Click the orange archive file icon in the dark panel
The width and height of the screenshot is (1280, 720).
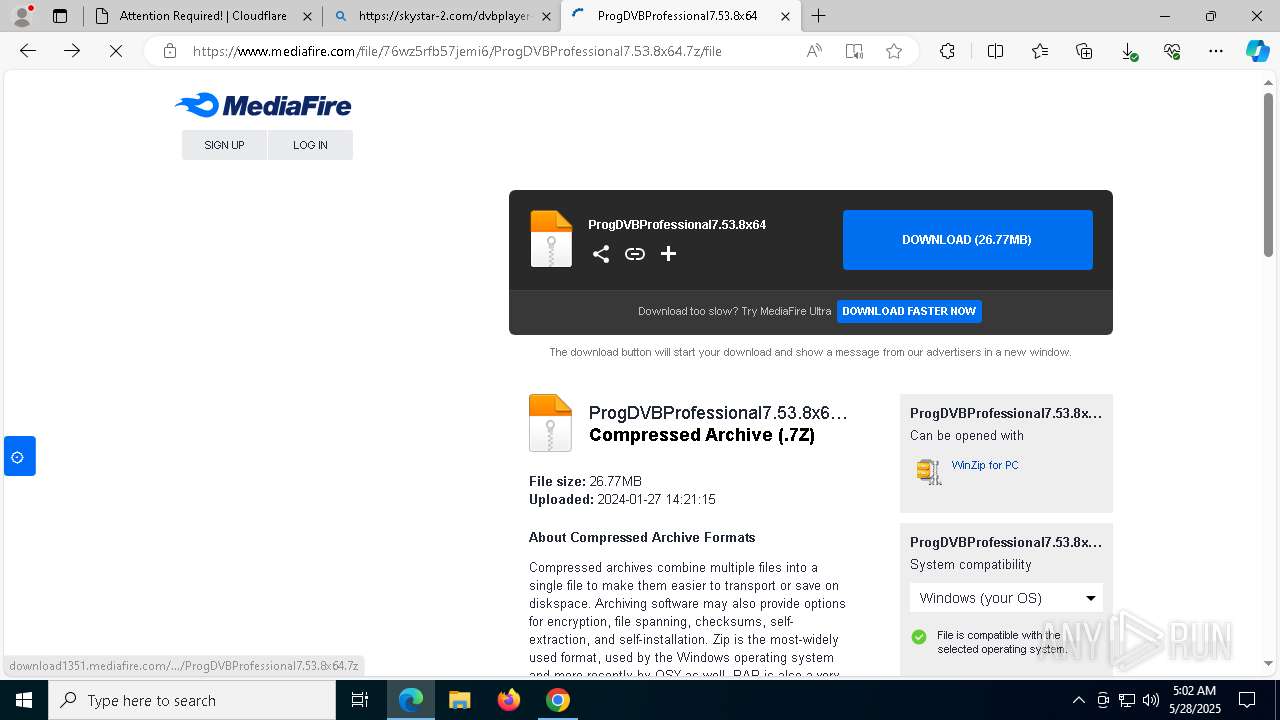pyautogui.click(x=551, y=239)
